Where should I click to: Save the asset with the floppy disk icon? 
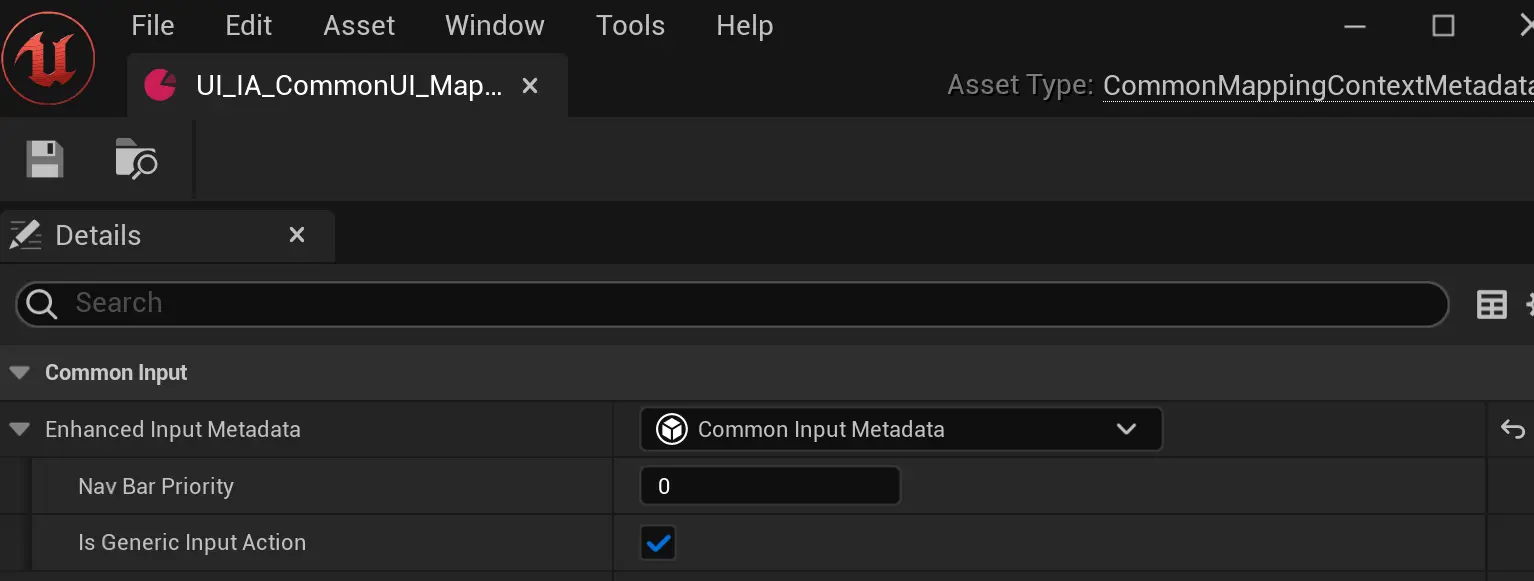tap(44, 160)
